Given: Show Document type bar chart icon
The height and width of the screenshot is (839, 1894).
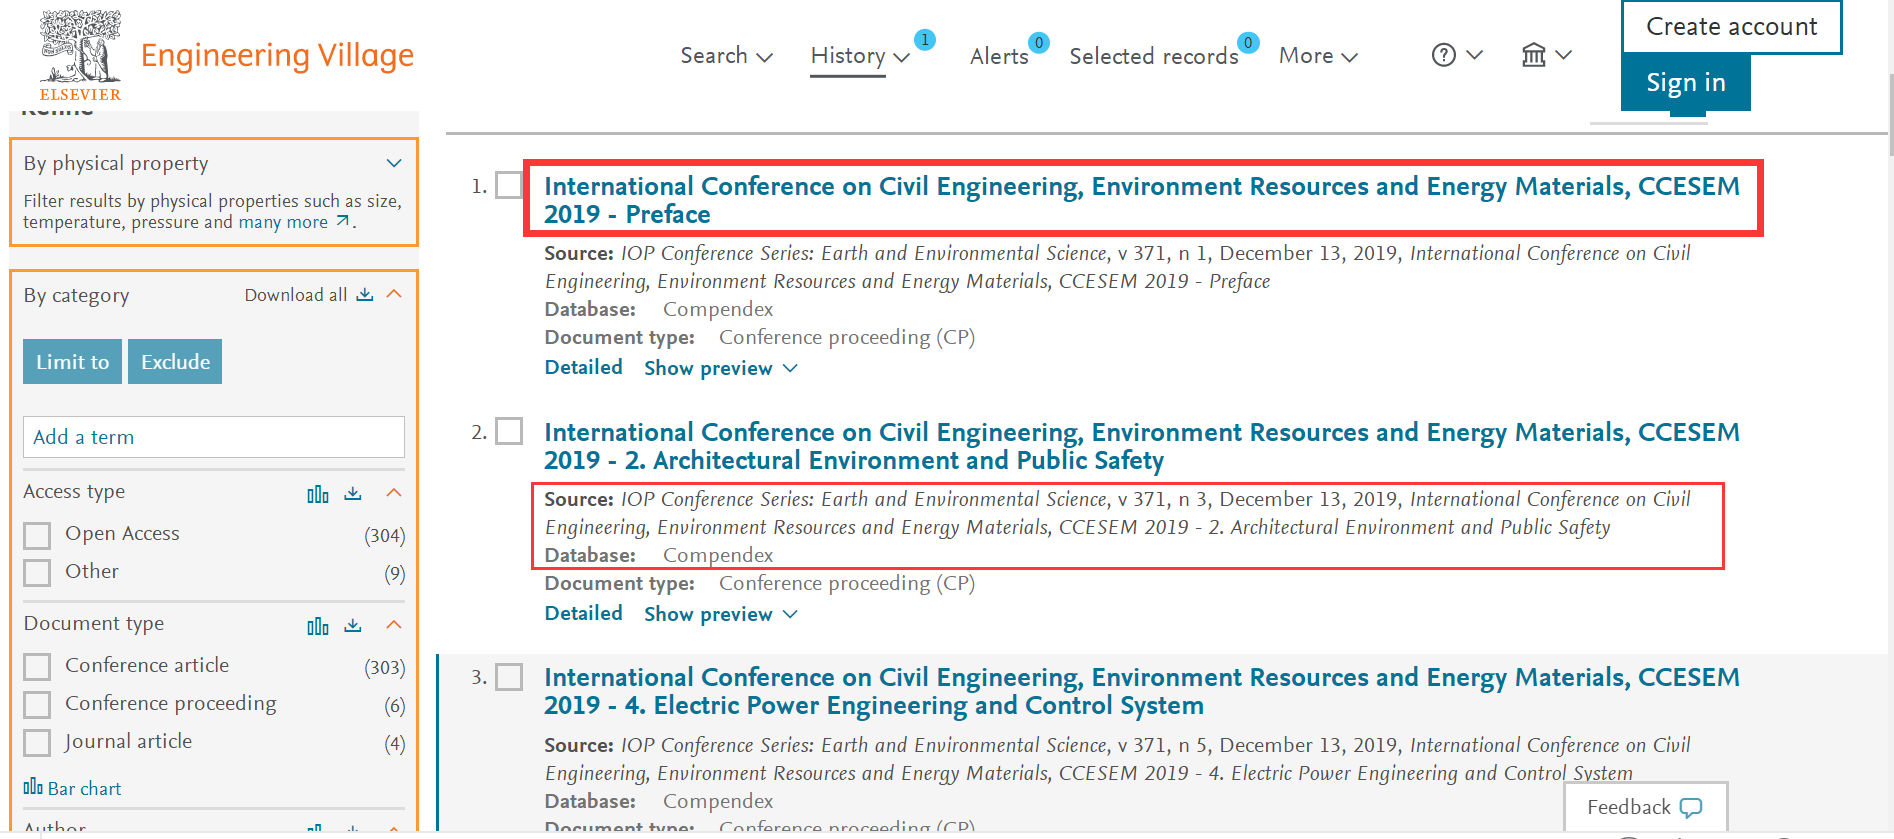Looking at the screenshot, I should coord(318,625).
